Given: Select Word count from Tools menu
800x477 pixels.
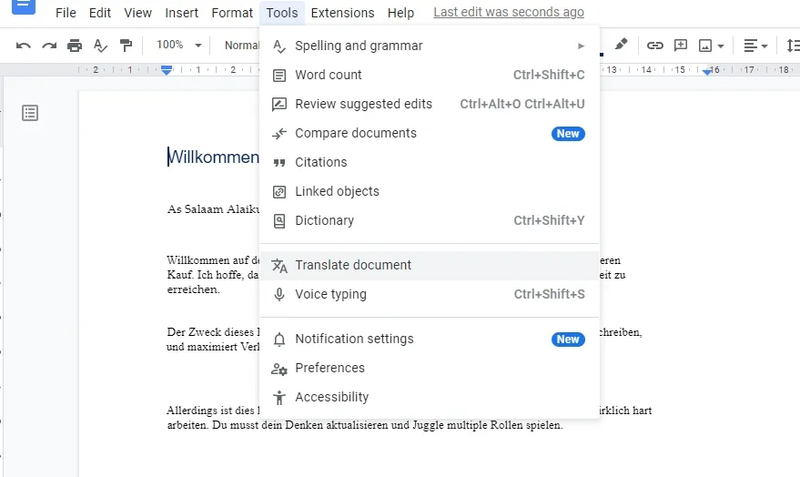Looking at the screenshot, I should pyautogui.click(x=429, y=75).
